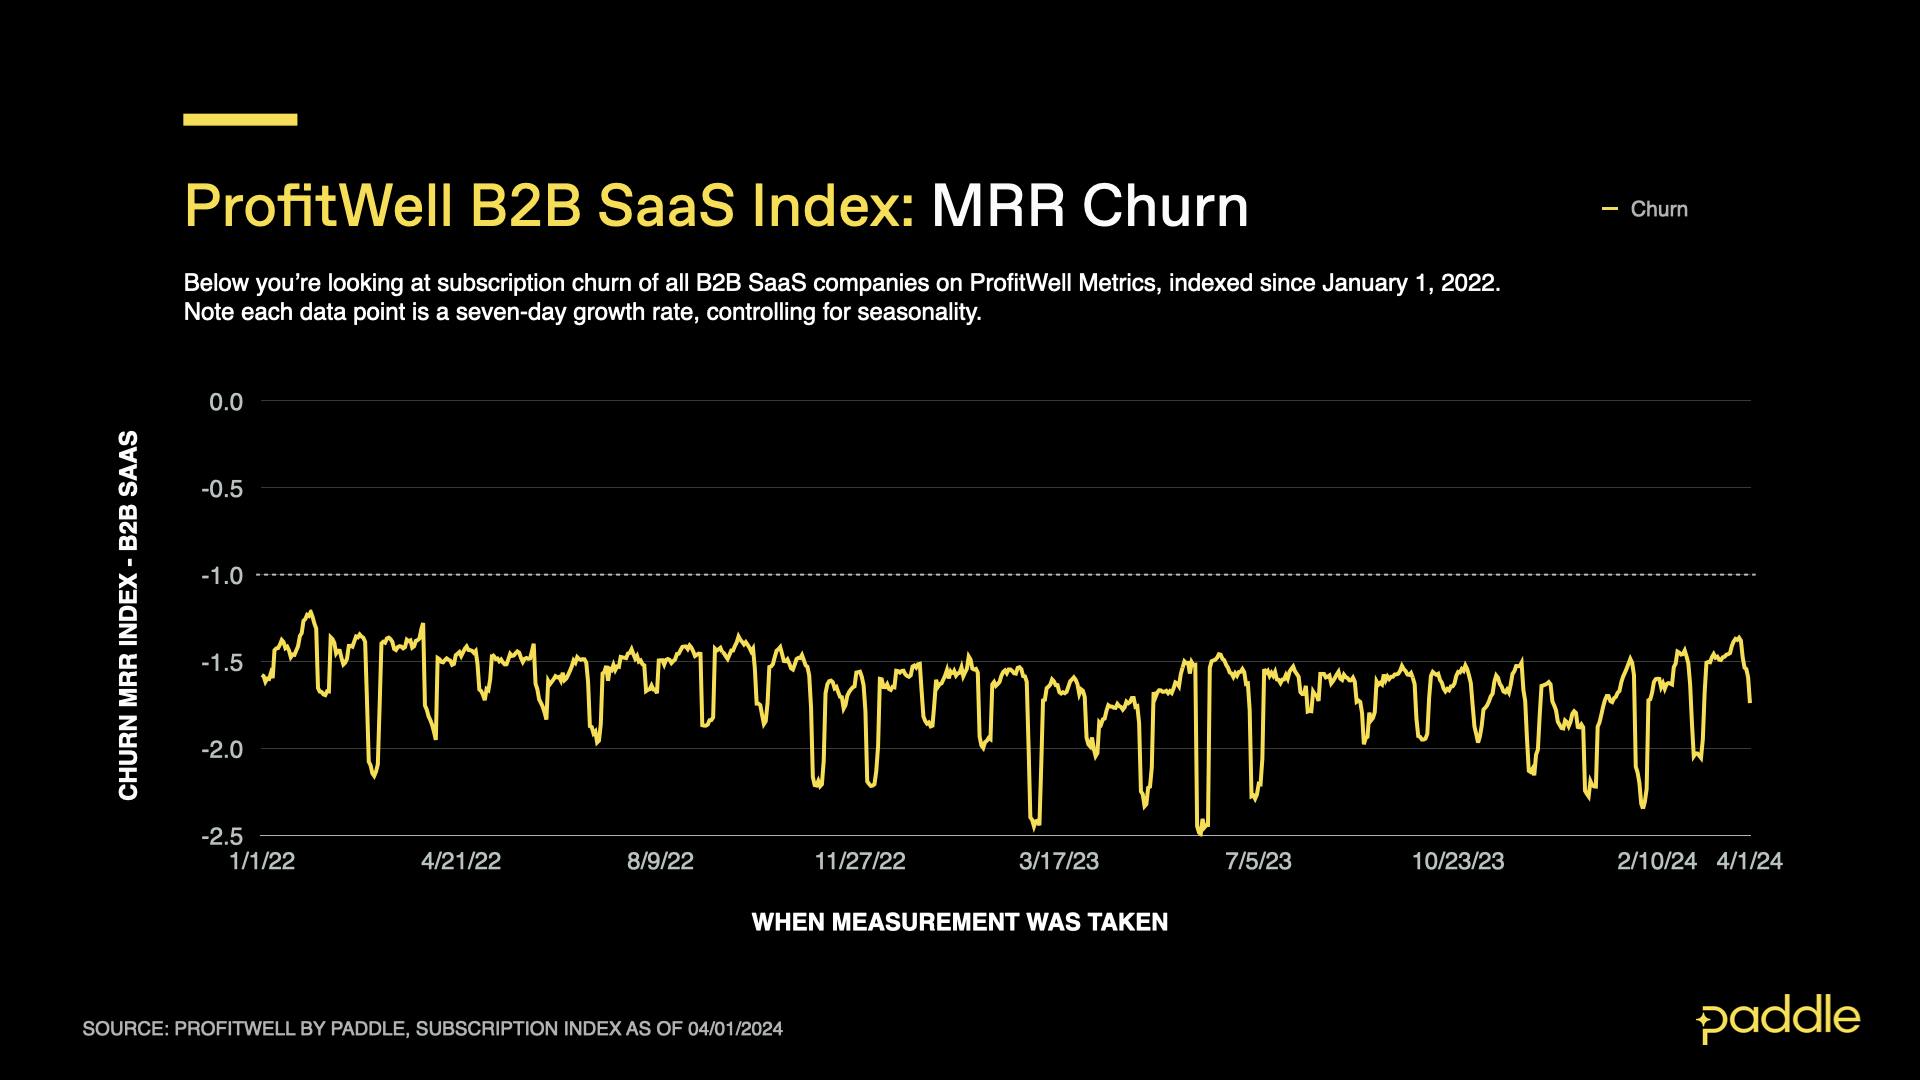The height and width of the screenshot is (1080, 1920).
Task: Select the yellow dash icon beside Churn legend
Action: (x=1612, y=208)
